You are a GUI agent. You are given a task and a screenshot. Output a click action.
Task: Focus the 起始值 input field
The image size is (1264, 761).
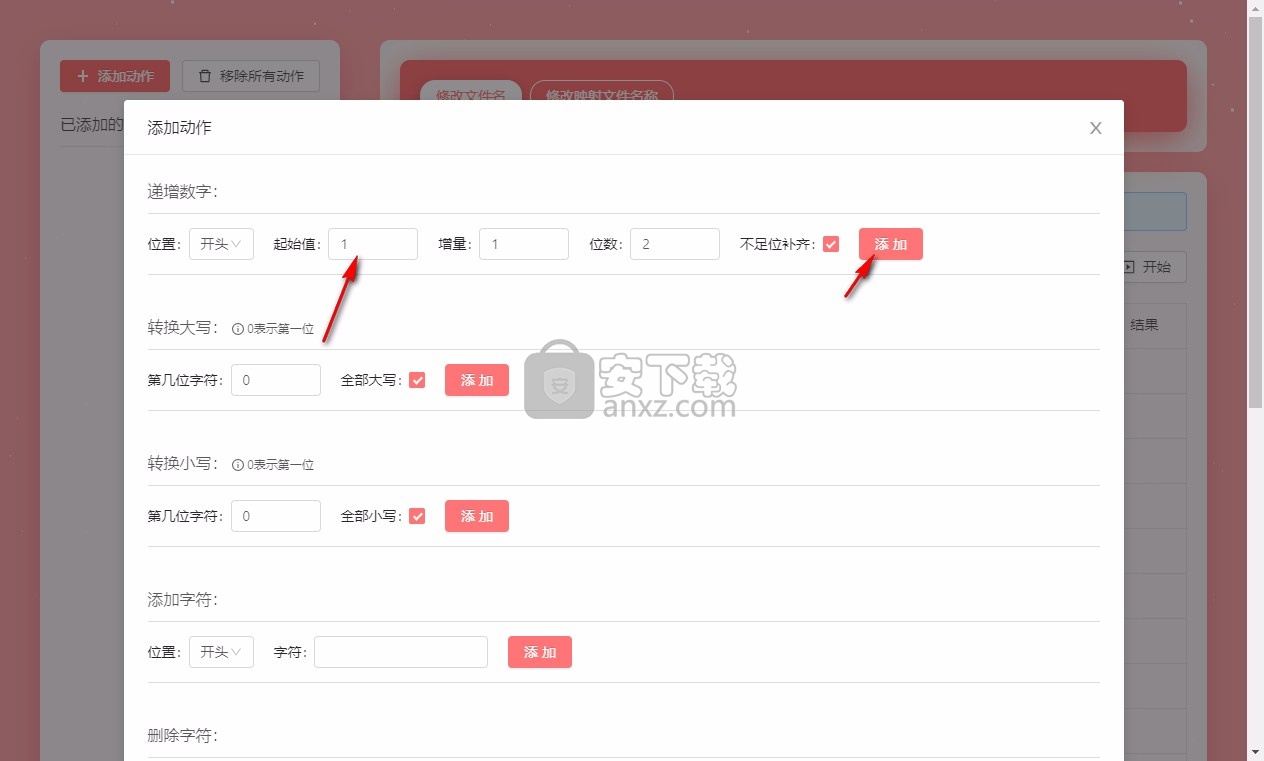click(x=373, y=244)
